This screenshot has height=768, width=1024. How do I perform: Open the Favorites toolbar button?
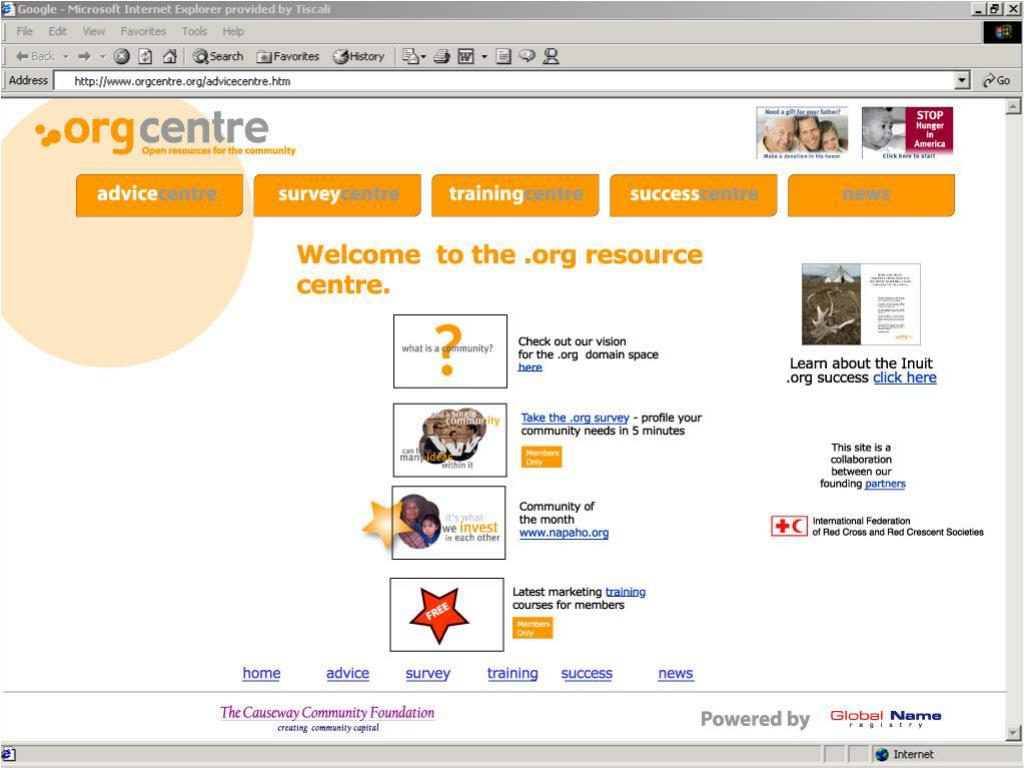click(288, 56)
